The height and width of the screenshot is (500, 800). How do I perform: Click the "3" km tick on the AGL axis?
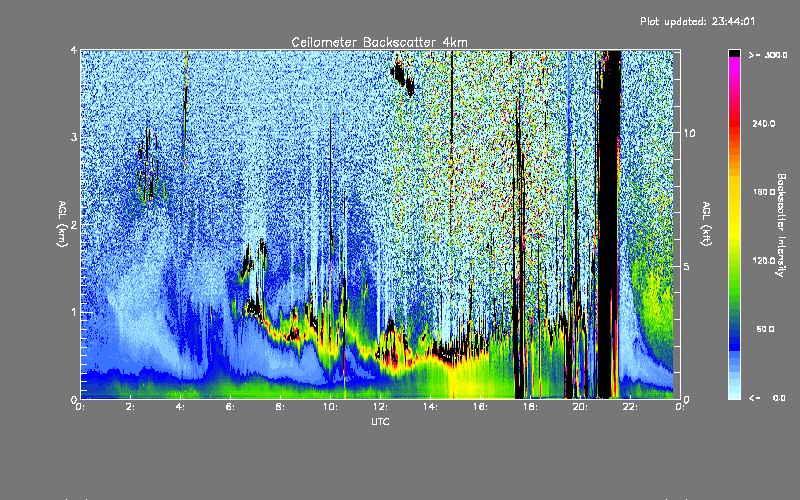tap(74, 137)
